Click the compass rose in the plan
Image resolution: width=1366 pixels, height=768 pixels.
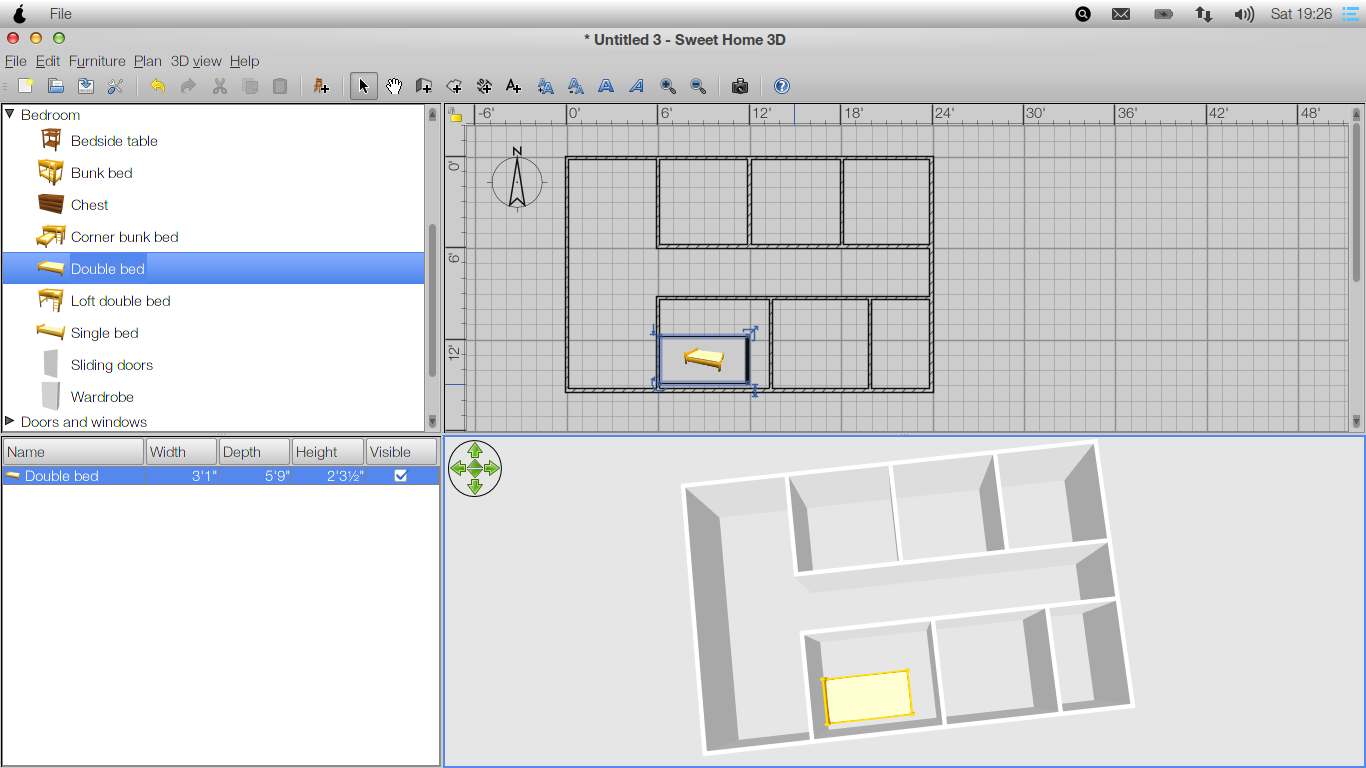click(517, 181)
